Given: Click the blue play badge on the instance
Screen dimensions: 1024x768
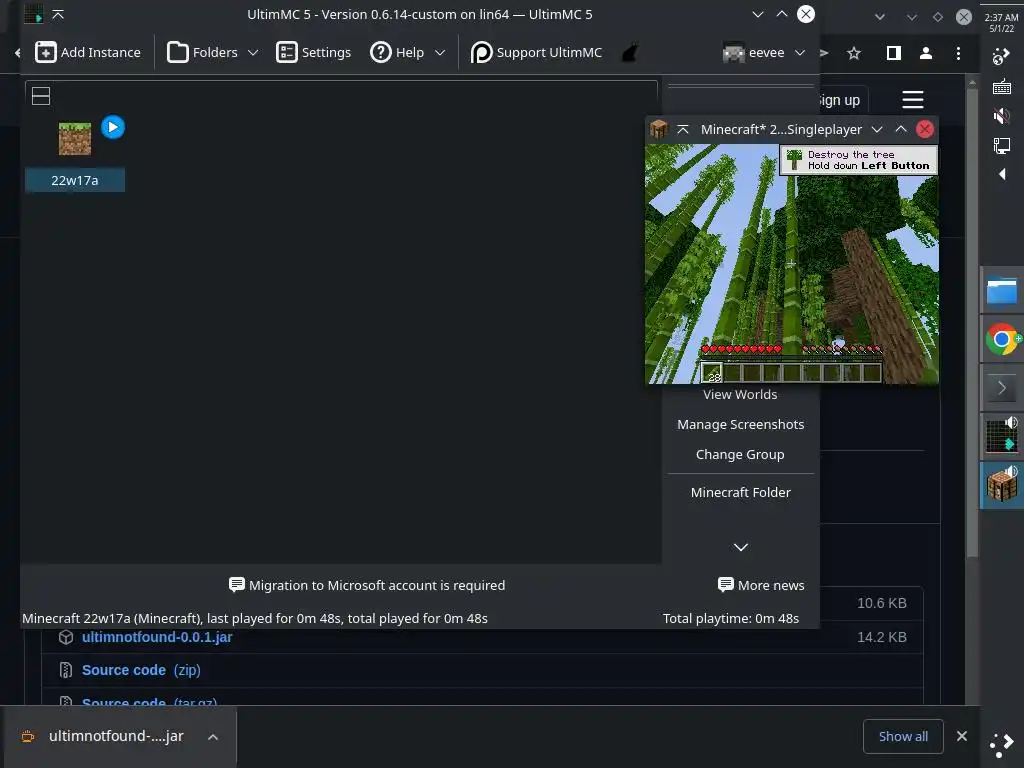Looking at the screenshot, I should (x=113, y=127).
